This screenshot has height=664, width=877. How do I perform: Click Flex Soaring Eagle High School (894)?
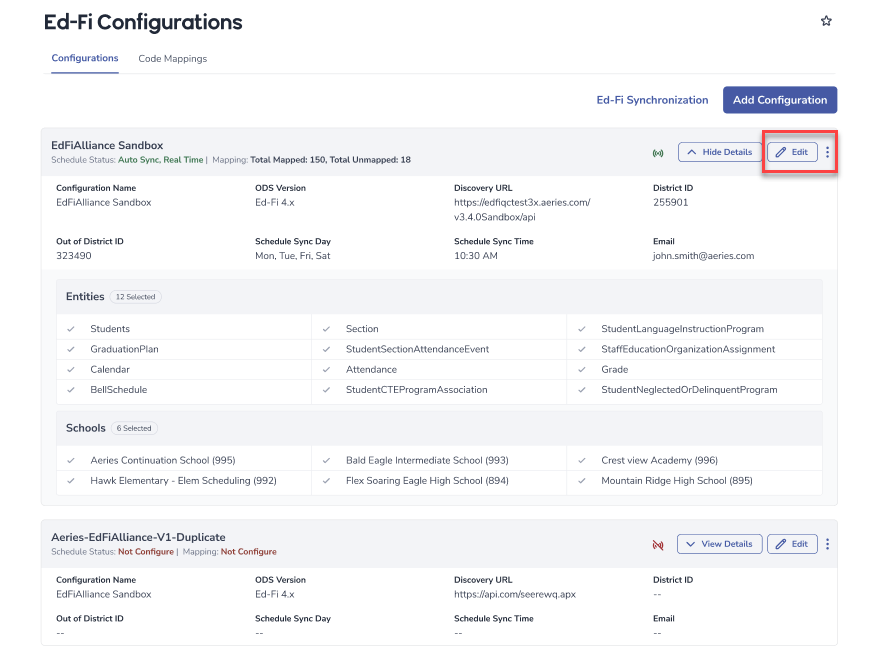427,481
